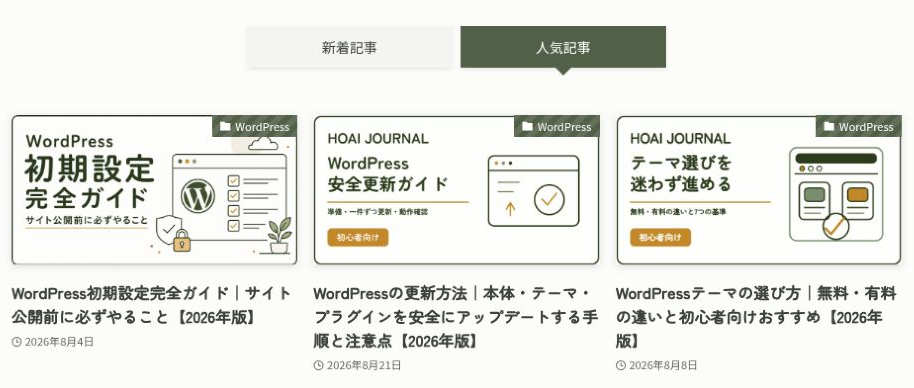Click clock icon beside 2026年8月21日
The width and height of the screenshot is (914, 388).
[x=318, y=365]
